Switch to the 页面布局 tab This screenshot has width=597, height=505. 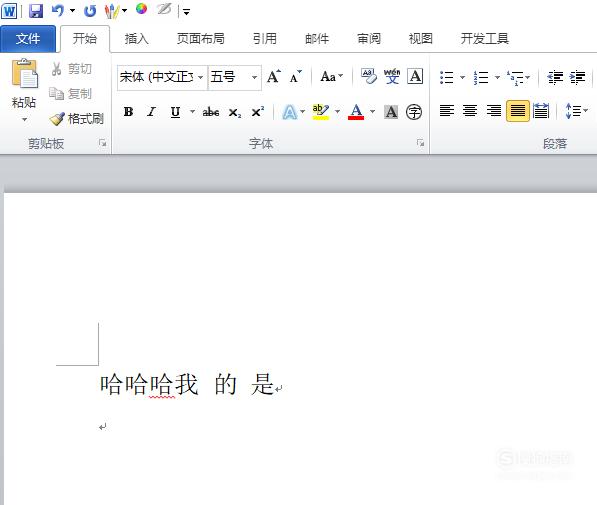point(201,38)
